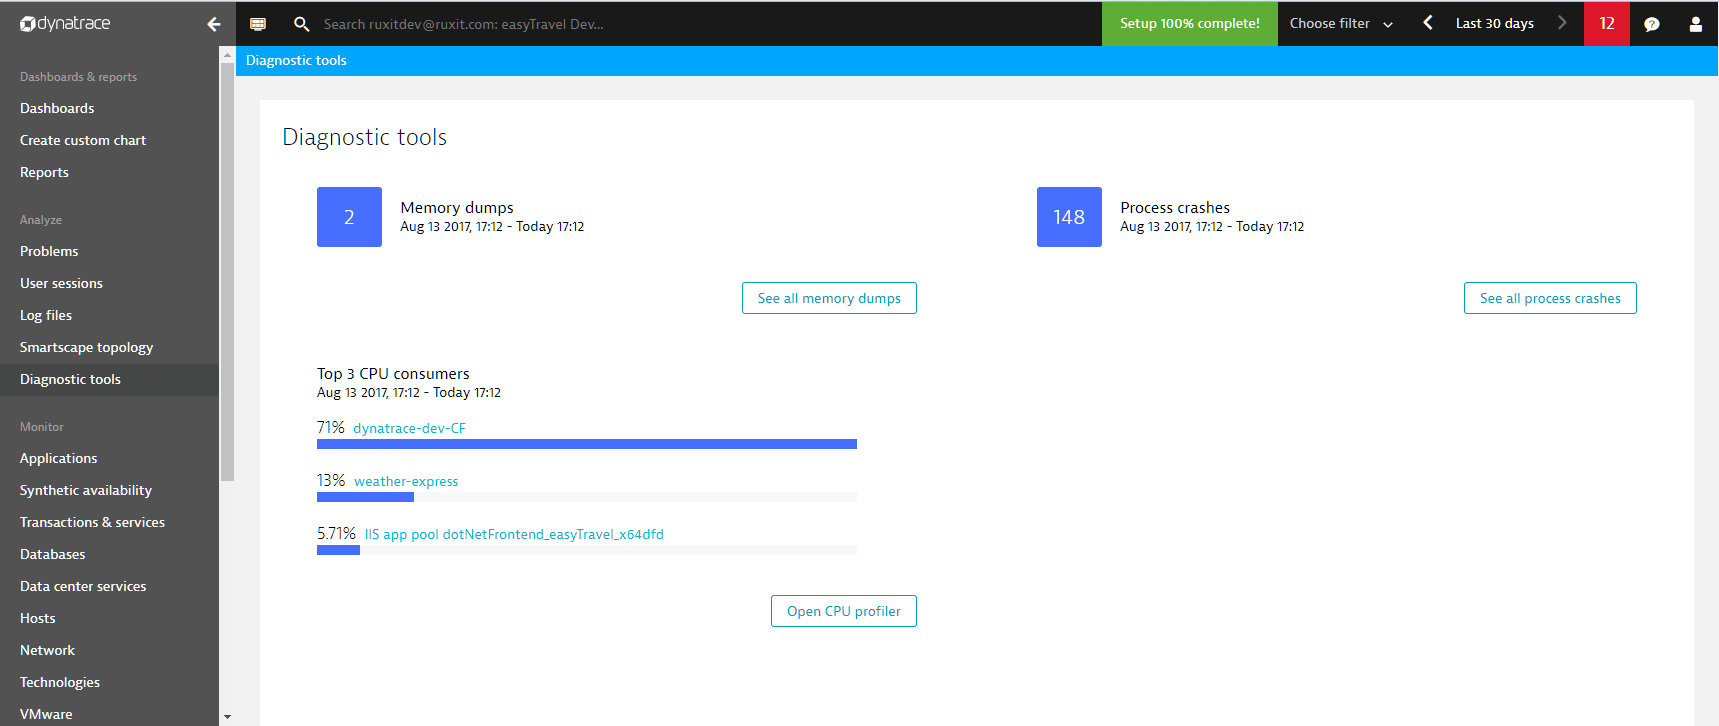Open IIS app pool dotNetFrontend_easyTravel_x64dfd link

[x=514, y=534]
